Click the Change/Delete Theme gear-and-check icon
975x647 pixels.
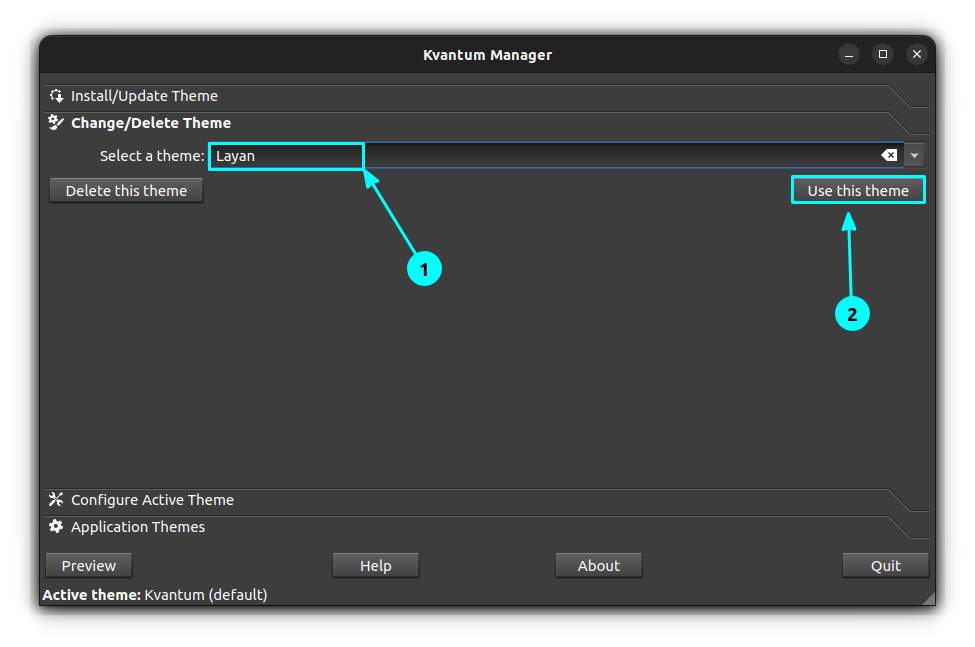click(56, 122)
